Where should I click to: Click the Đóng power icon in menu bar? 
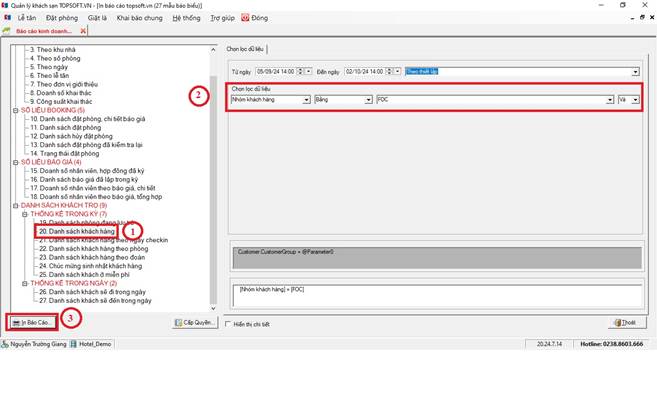click(x=245, y=18)
